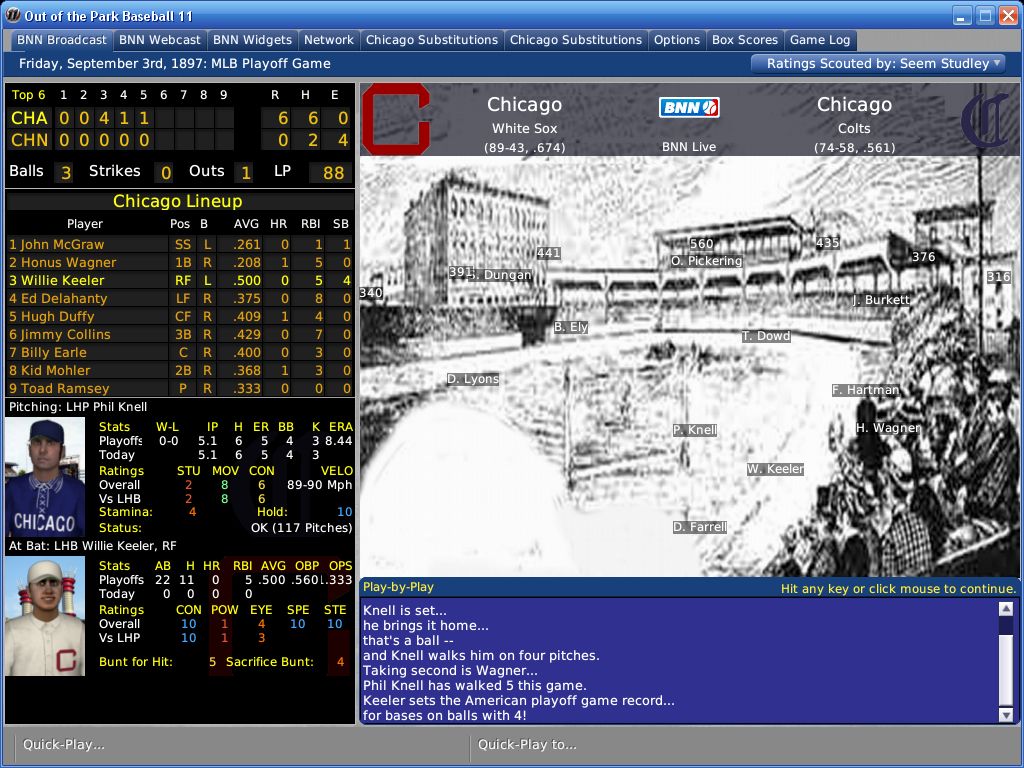The height and width of the screenshot is (768, 1024).
Task: Select Honus Wagner in lineup
Action: pyautogui.click(x=69, y=262)
